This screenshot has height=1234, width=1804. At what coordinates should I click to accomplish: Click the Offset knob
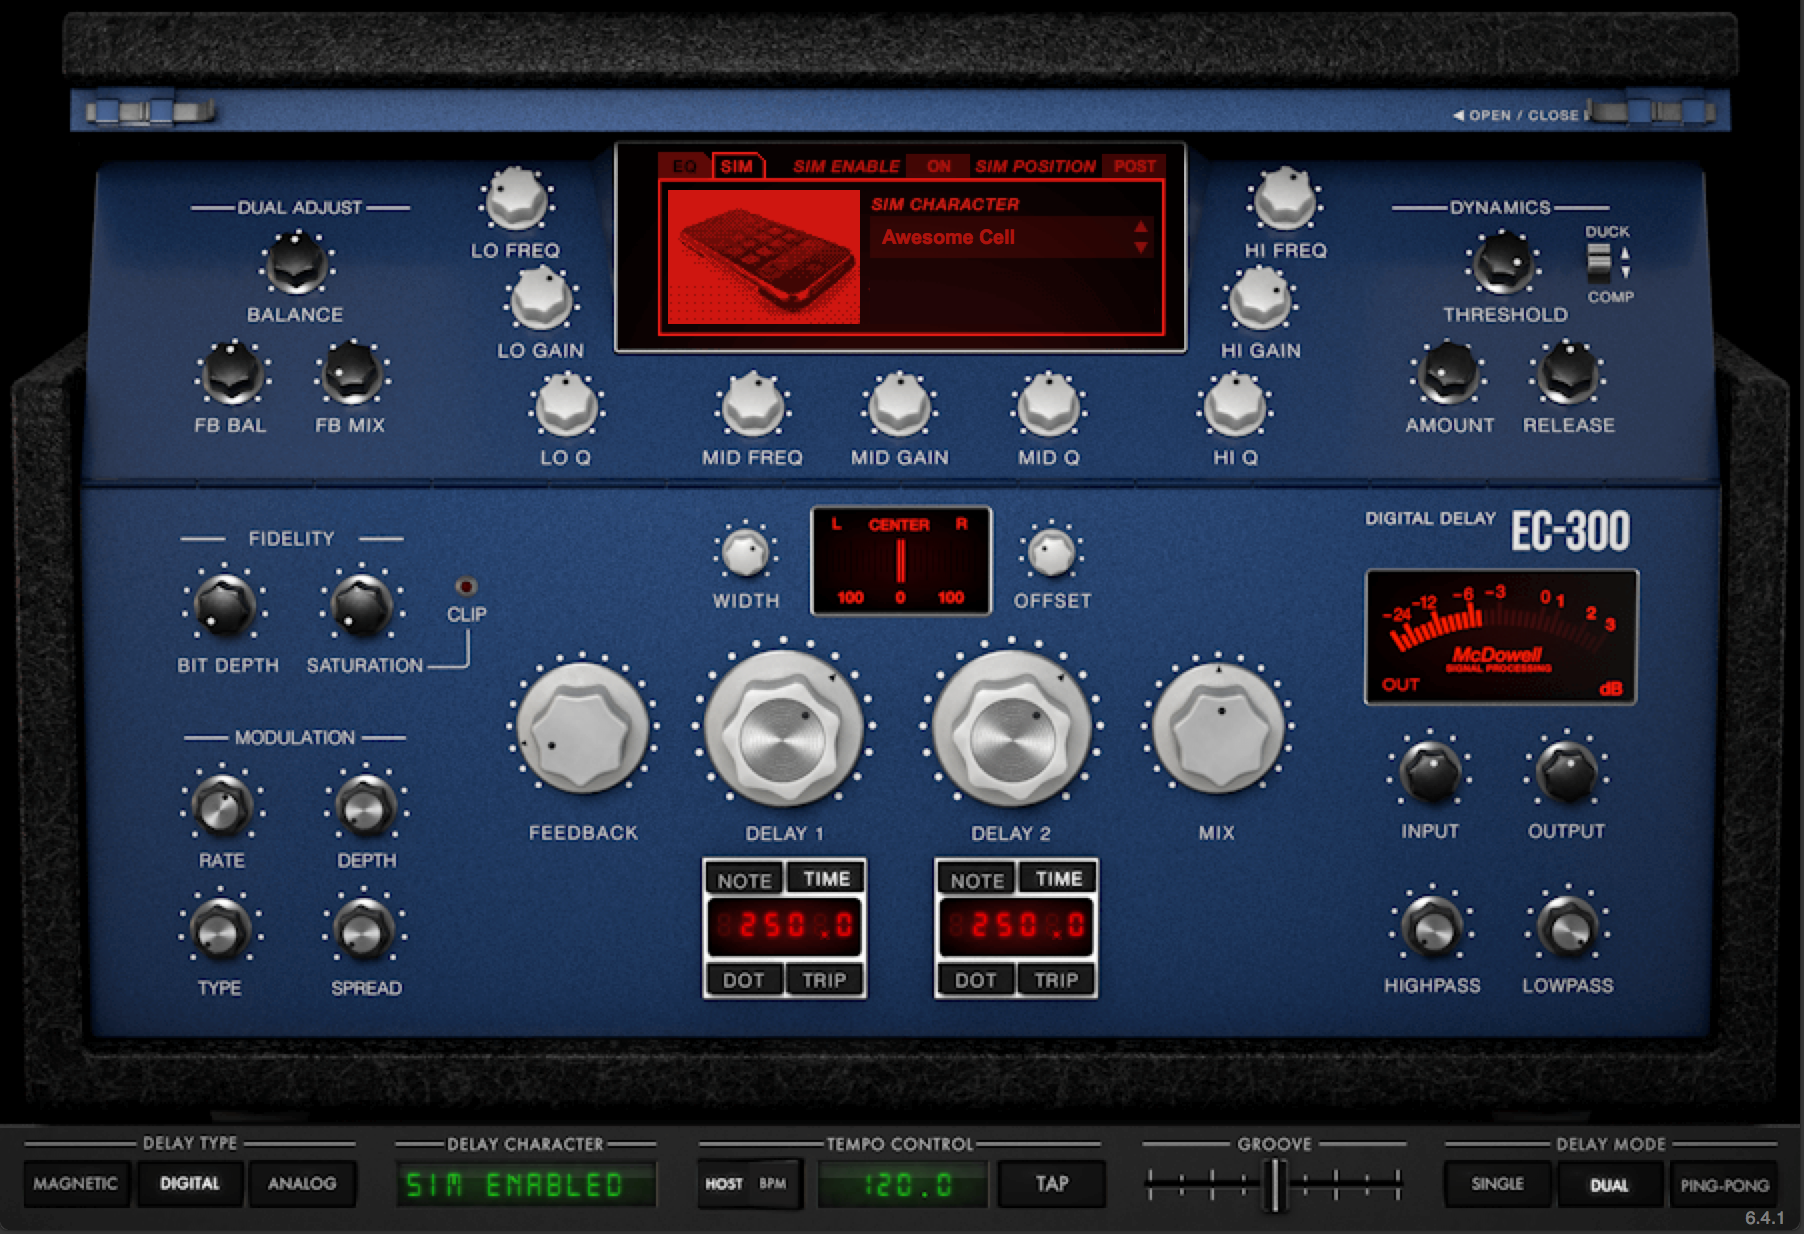tap(1052, 550)
